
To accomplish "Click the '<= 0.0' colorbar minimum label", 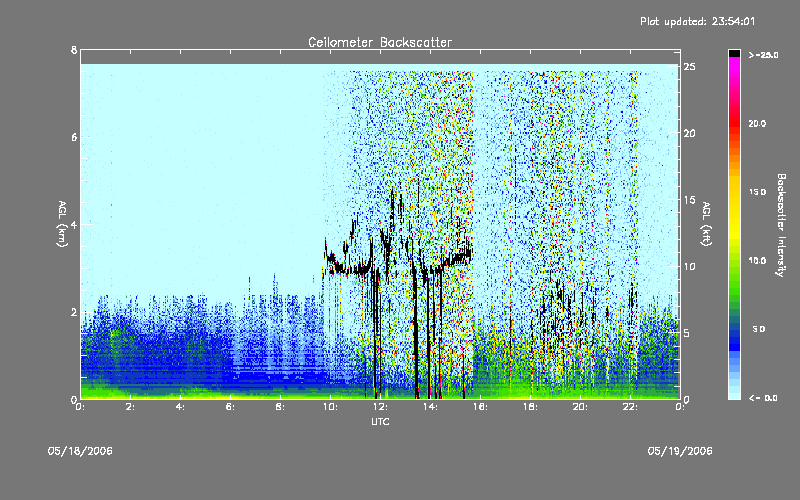I will click(x=763, y=398).
